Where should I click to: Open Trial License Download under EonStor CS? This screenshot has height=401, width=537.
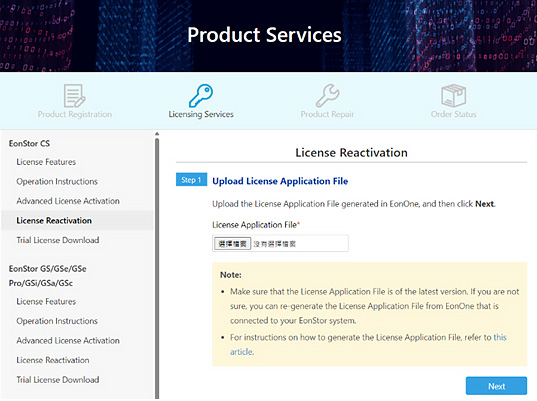click(58, 240)
